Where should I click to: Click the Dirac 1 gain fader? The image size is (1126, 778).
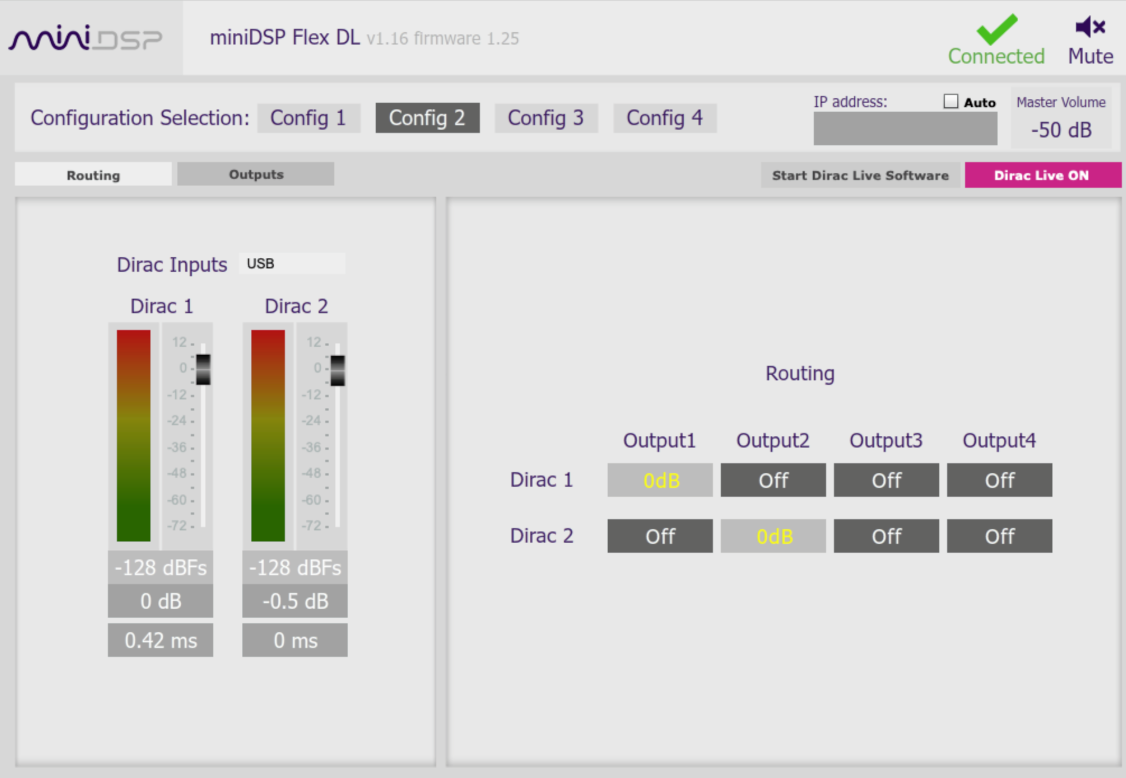[x=203, y=369]
